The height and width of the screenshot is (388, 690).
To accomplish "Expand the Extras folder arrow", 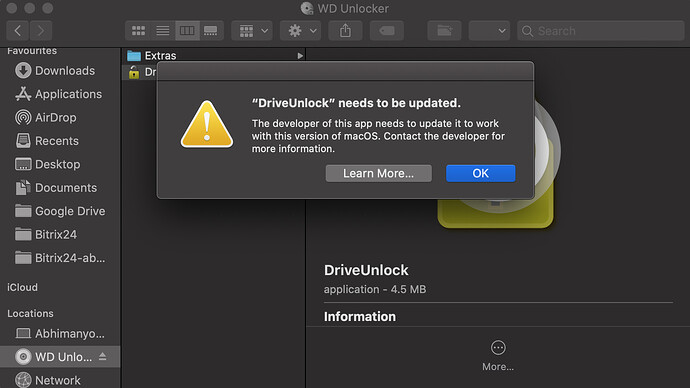I will click(300, 56).
